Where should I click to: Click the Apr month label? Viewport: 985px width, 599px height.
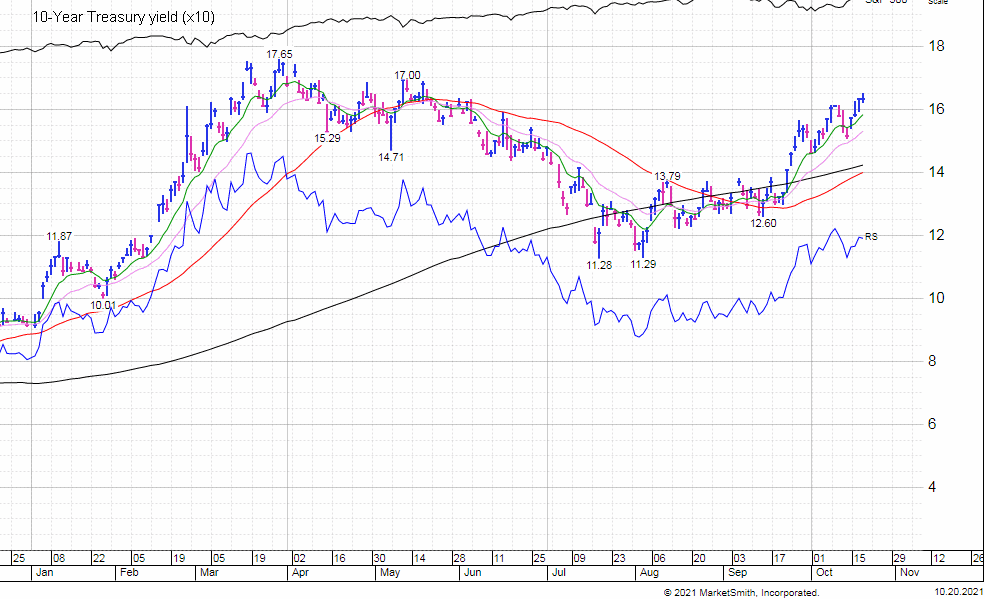click(300, 573)
